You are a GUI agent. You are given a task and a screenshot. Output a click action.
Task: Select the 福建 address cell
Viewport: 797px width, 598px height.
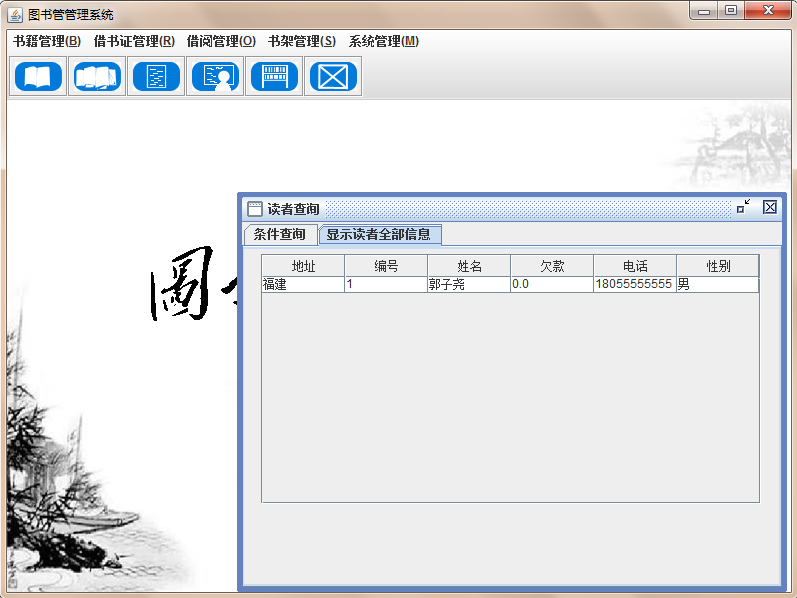pos(303,284)
